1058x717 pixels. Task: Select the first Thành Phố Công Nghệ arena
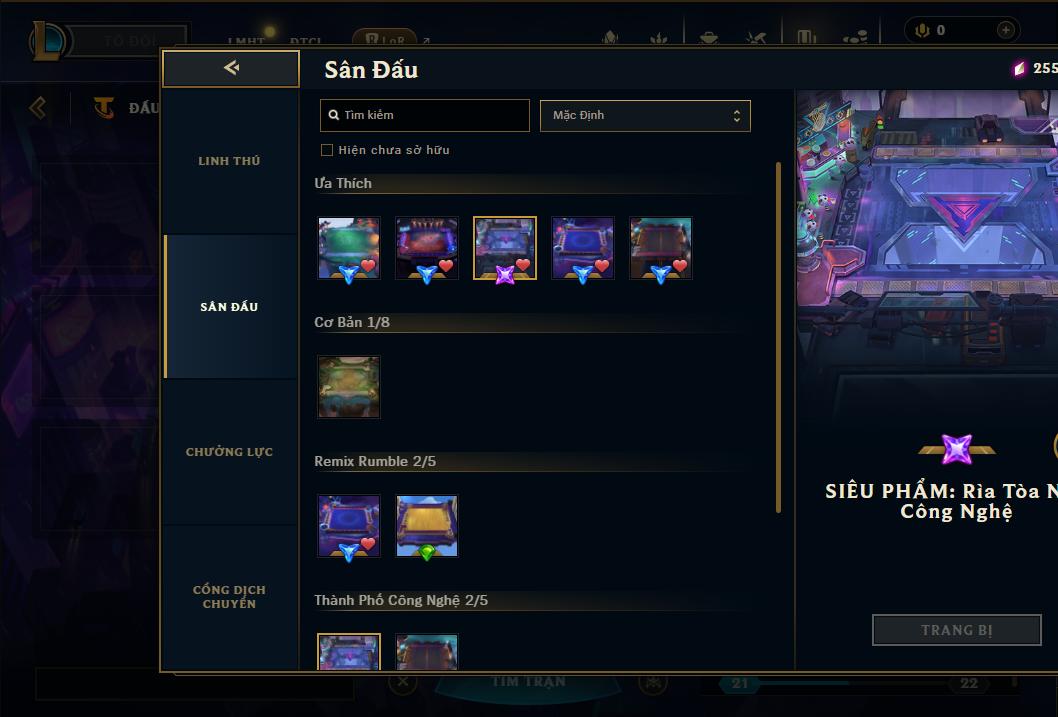pos(349,652)
